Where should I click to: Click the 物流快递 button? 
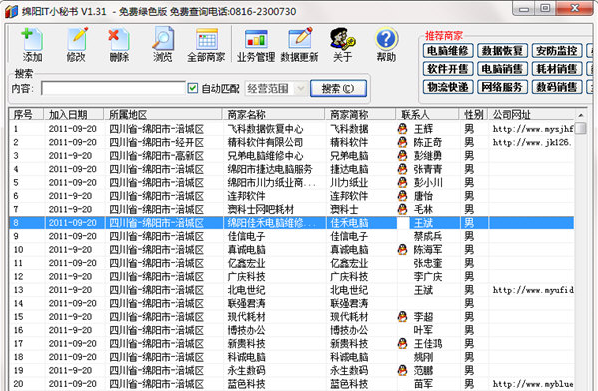pyautogui.click(x=448, y=87)
